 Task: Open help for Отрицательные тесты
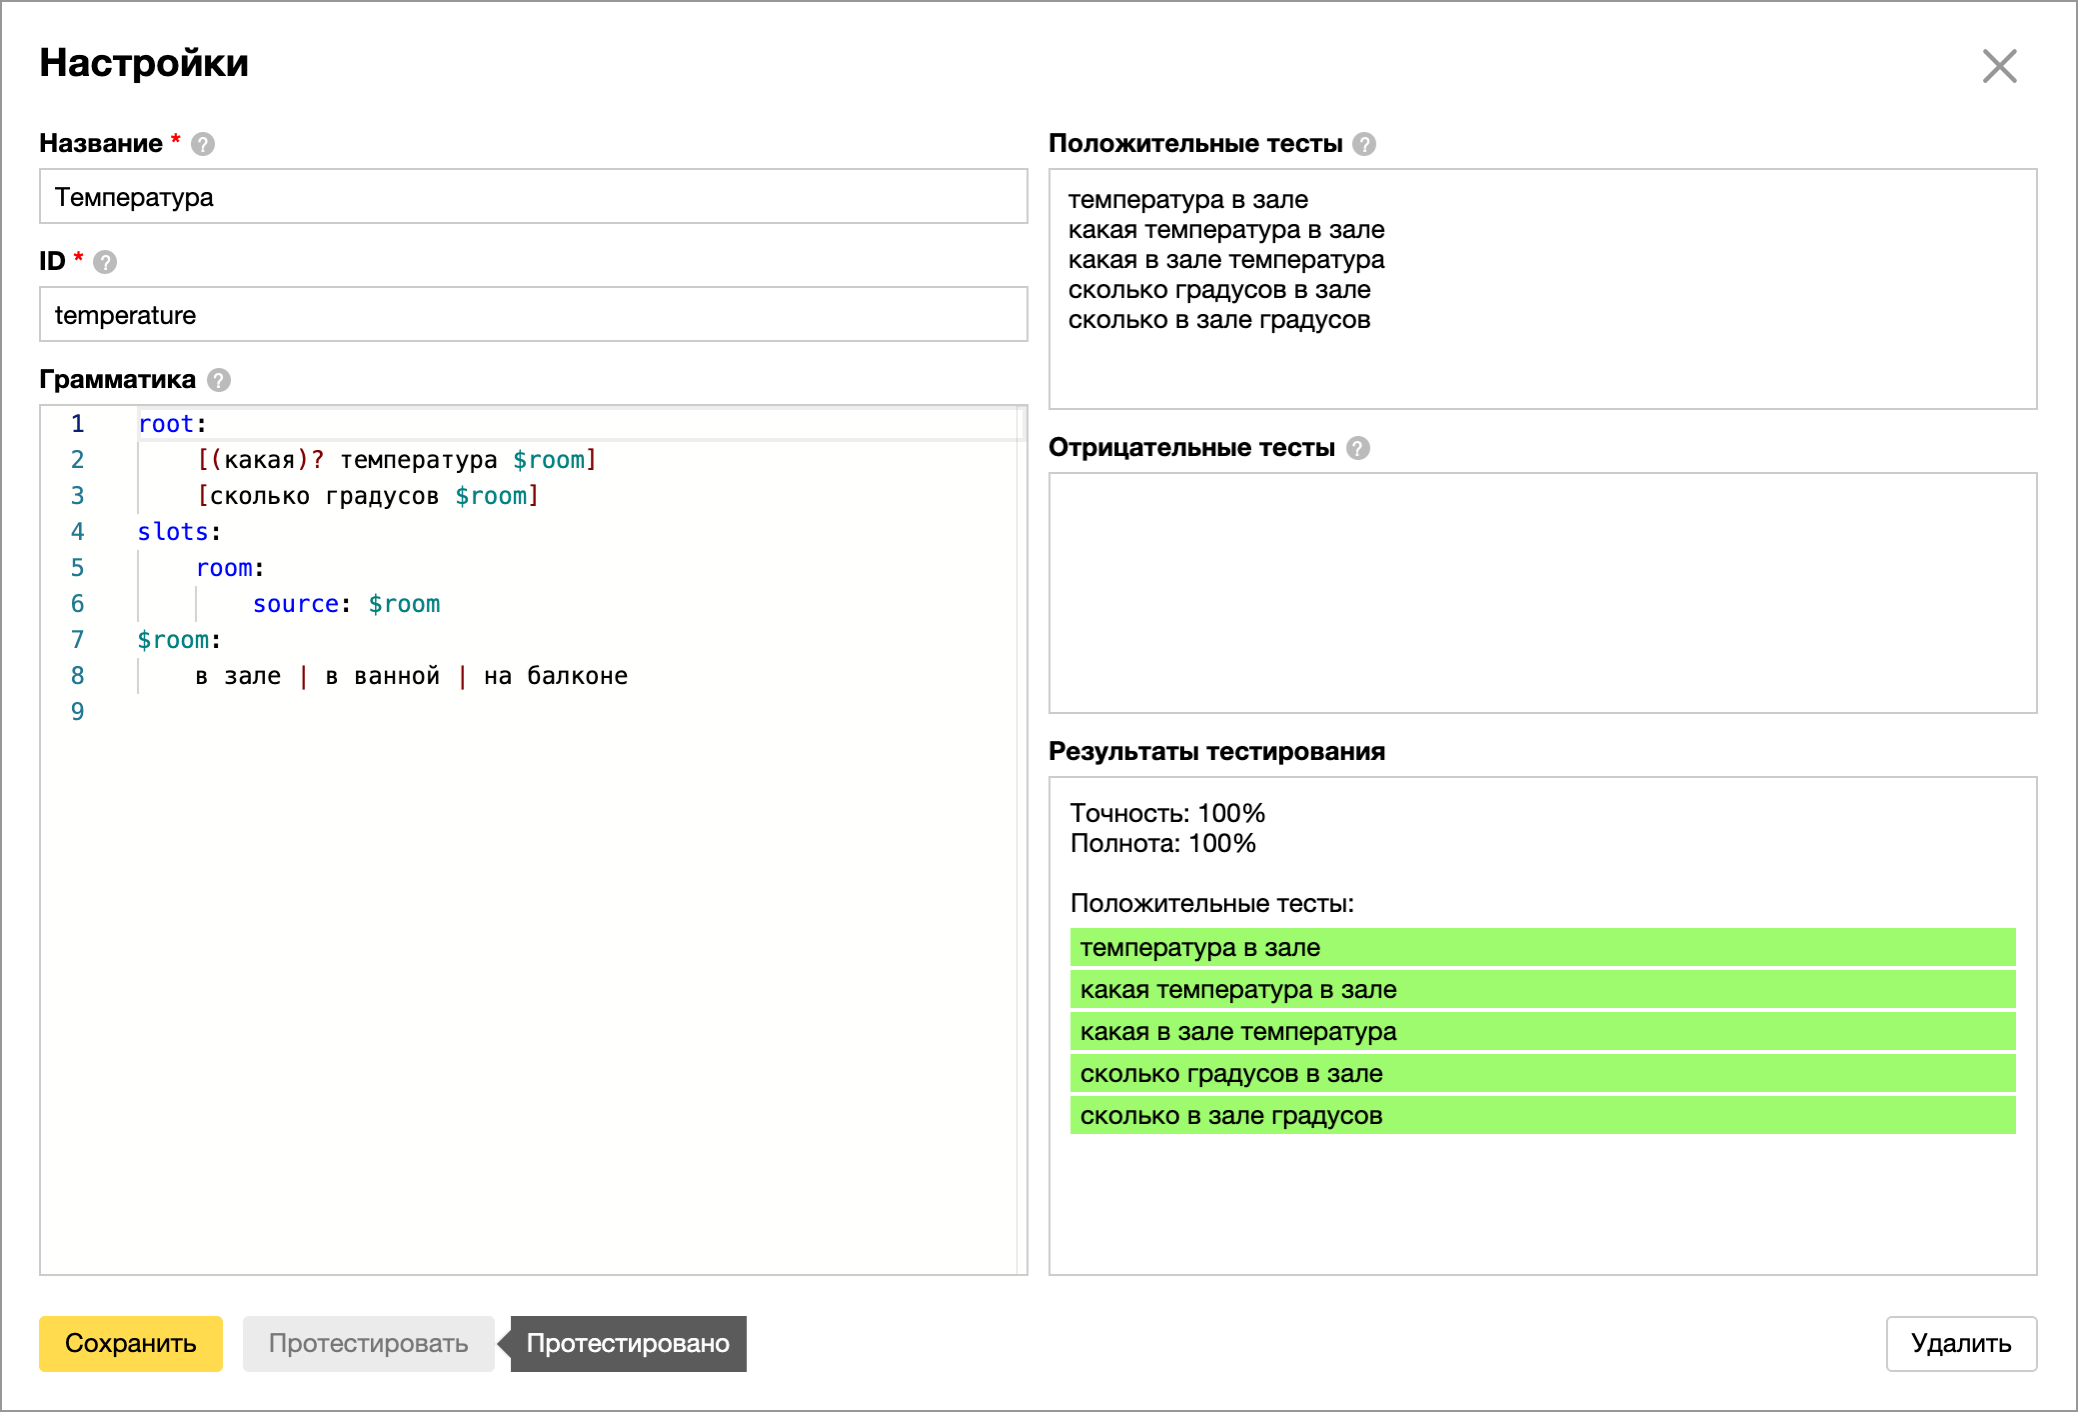[x=1358, y=448]
